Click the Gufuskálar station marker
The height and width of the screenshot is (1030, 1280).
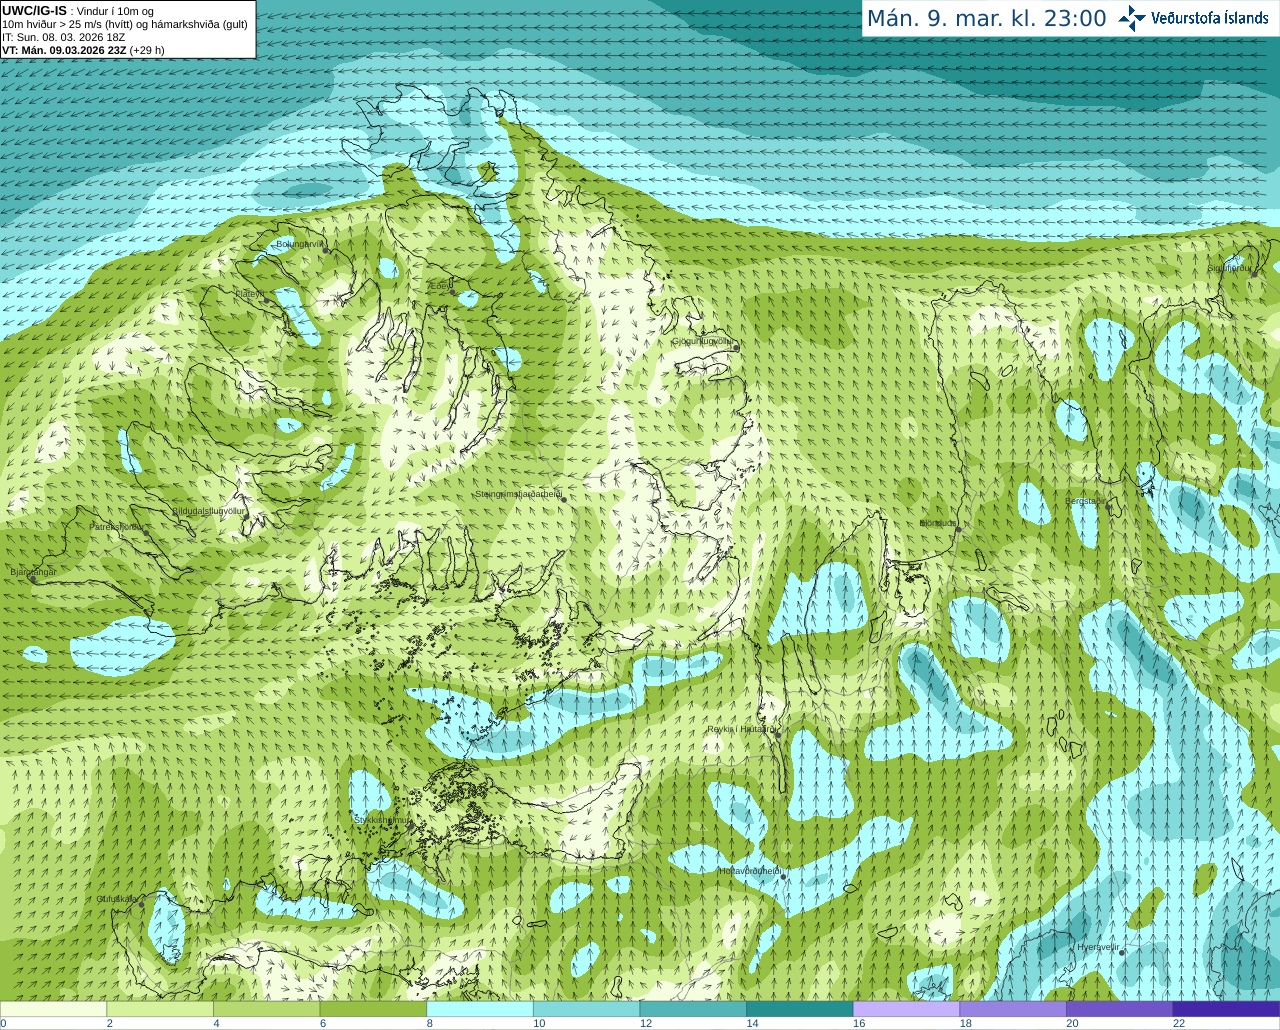click(141, 904)
